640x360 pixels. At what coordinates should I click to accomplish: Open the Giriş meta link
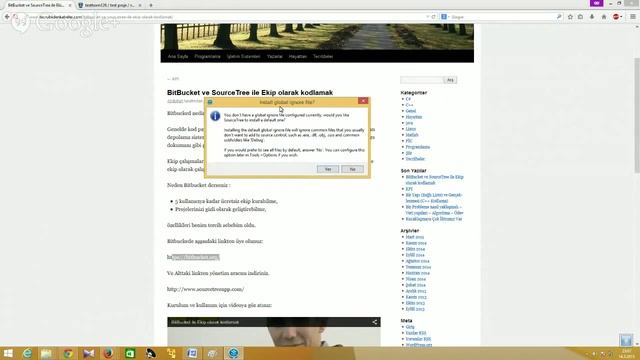tap(410, 327)
